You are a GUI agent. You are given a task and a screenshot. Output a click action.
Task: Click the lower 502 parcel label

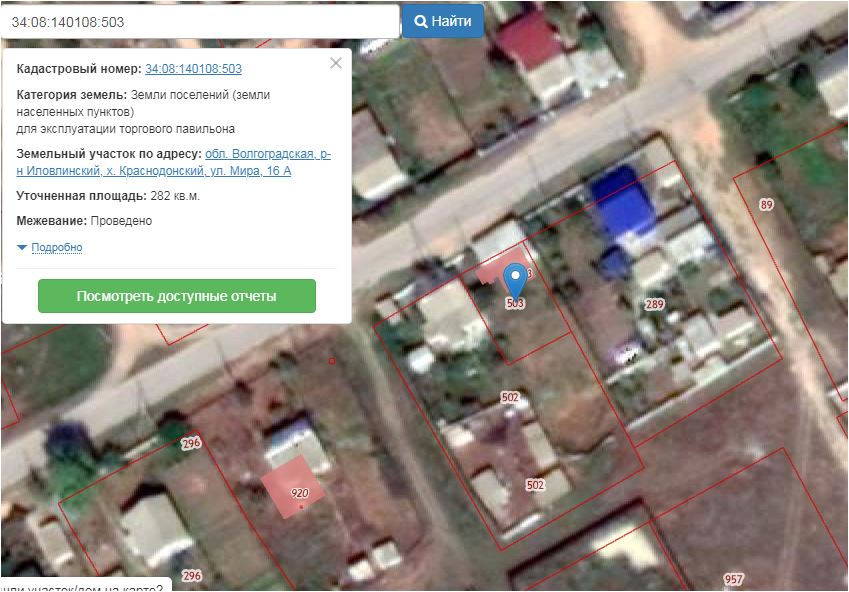point(535,485)
